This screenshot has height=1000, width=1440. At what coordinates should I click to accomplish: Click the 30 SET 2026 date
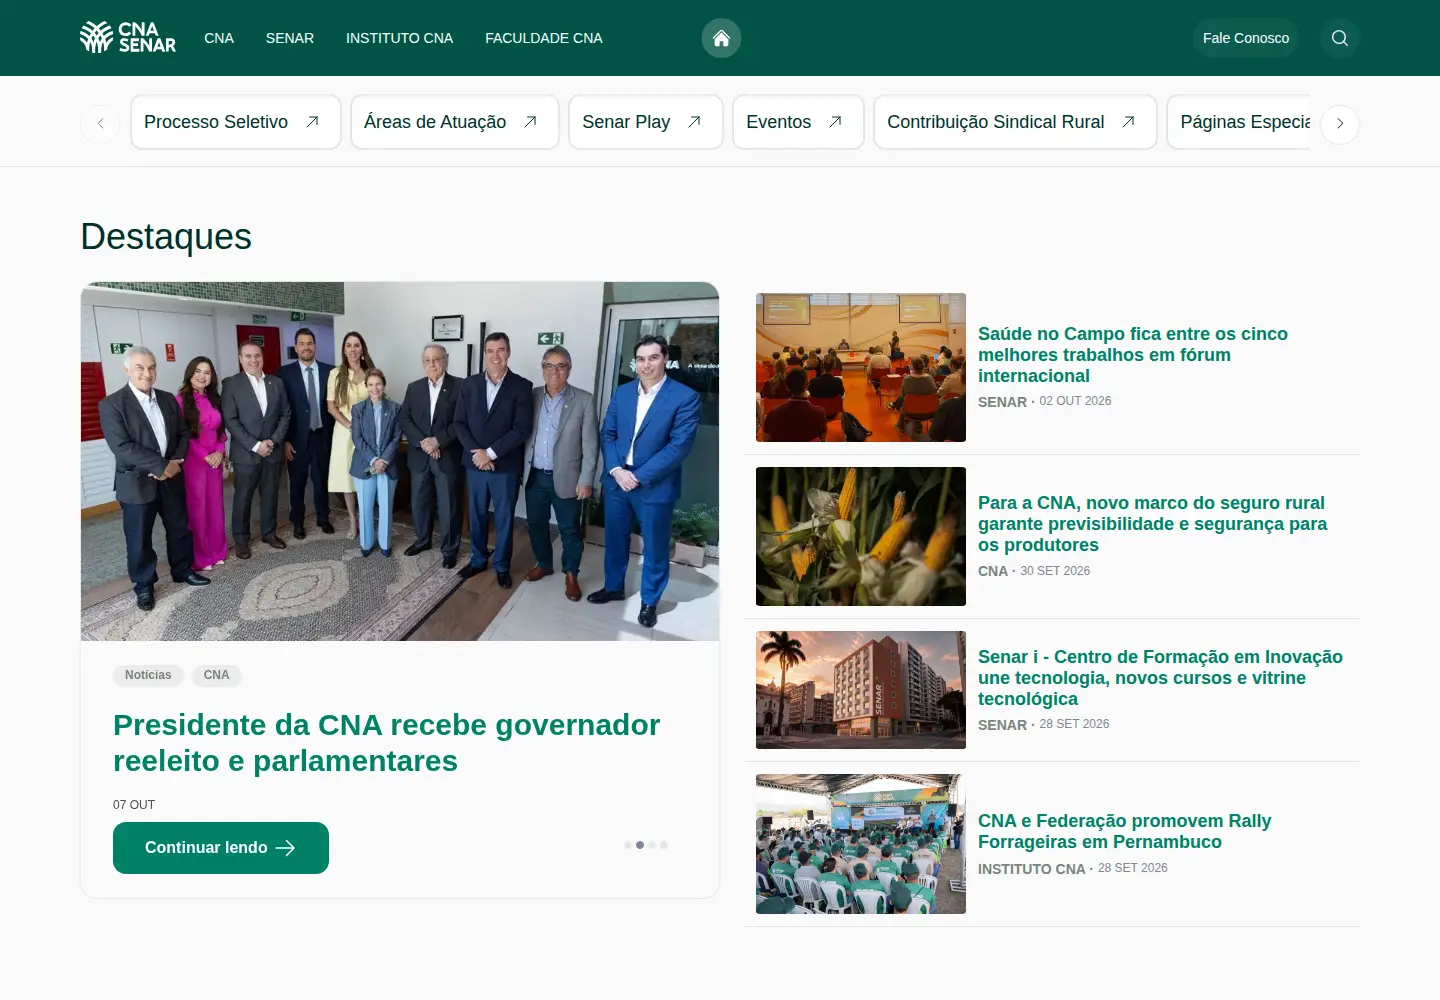click(1055, 571)
